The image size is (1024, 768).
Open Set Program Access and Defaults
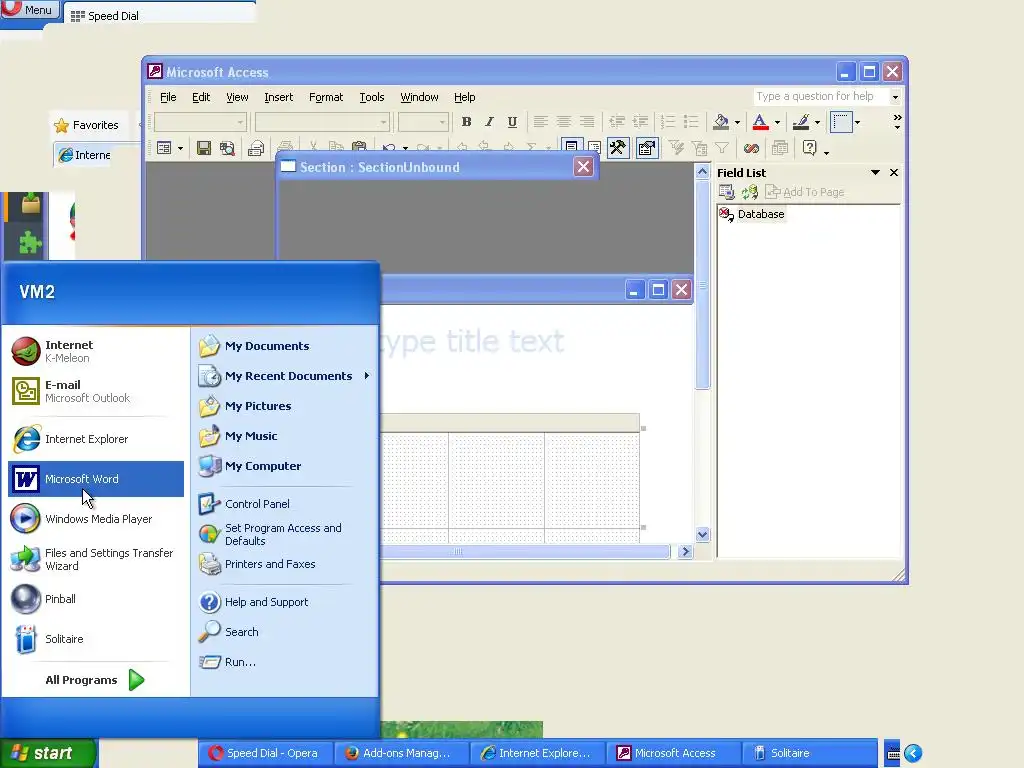[285, 534]
